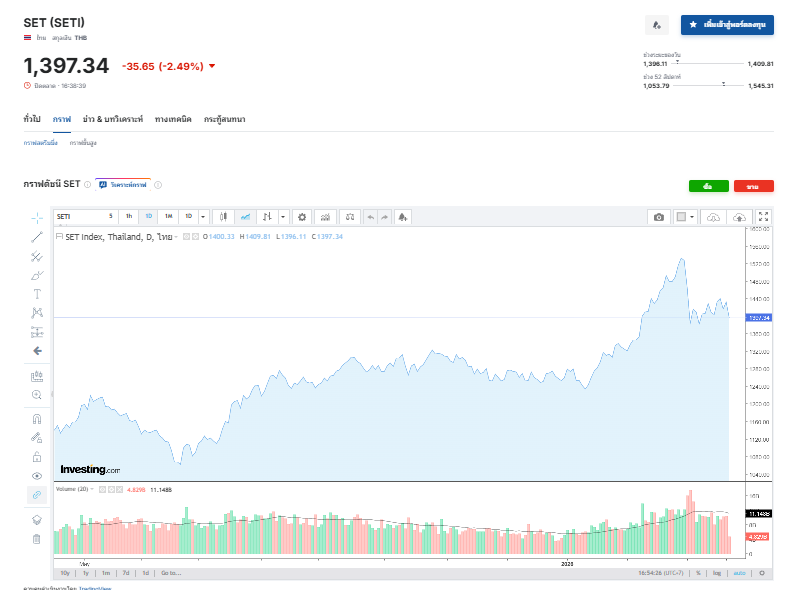Set time range to 10y
This screenshot has width=785, height=590.
(65, 573)
